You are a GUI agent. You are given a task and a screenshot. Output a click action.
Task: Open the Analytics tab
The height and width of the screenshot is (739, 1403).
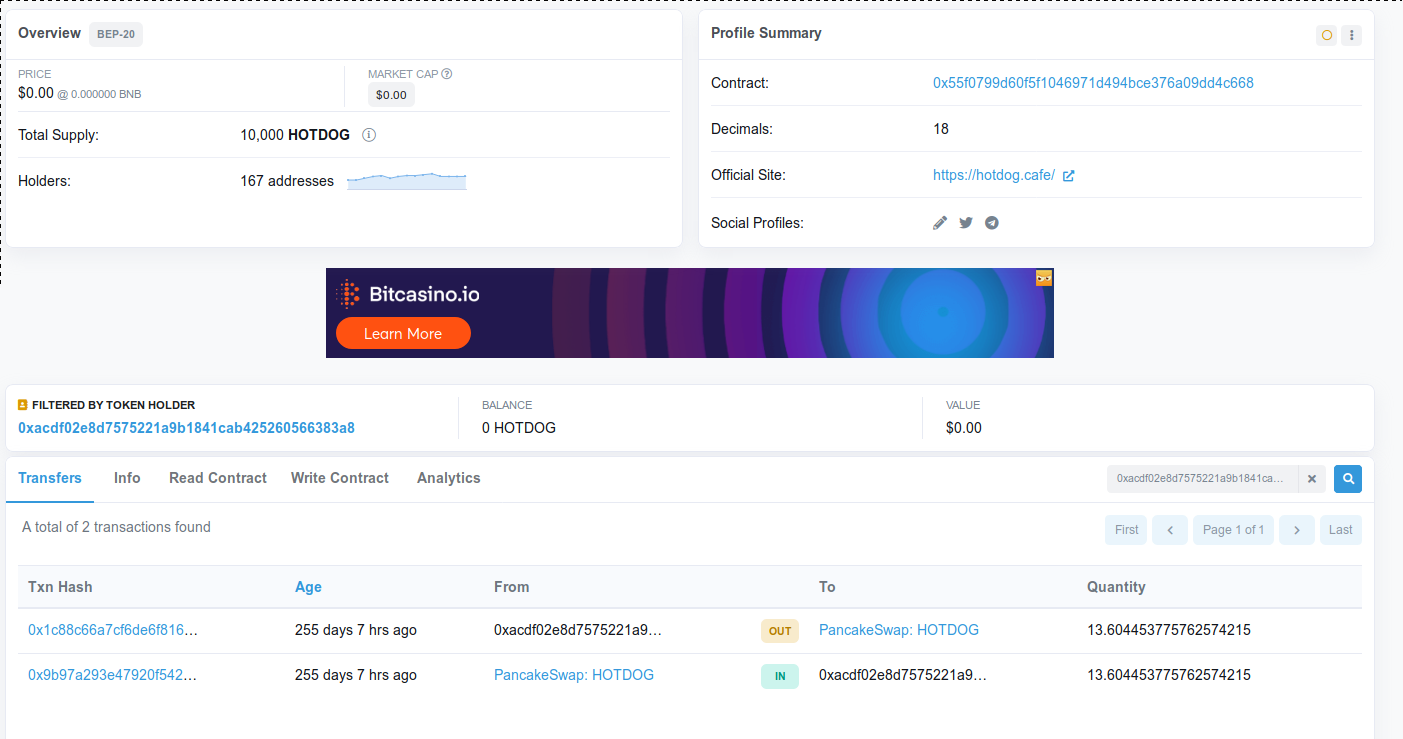pos(449,478)
